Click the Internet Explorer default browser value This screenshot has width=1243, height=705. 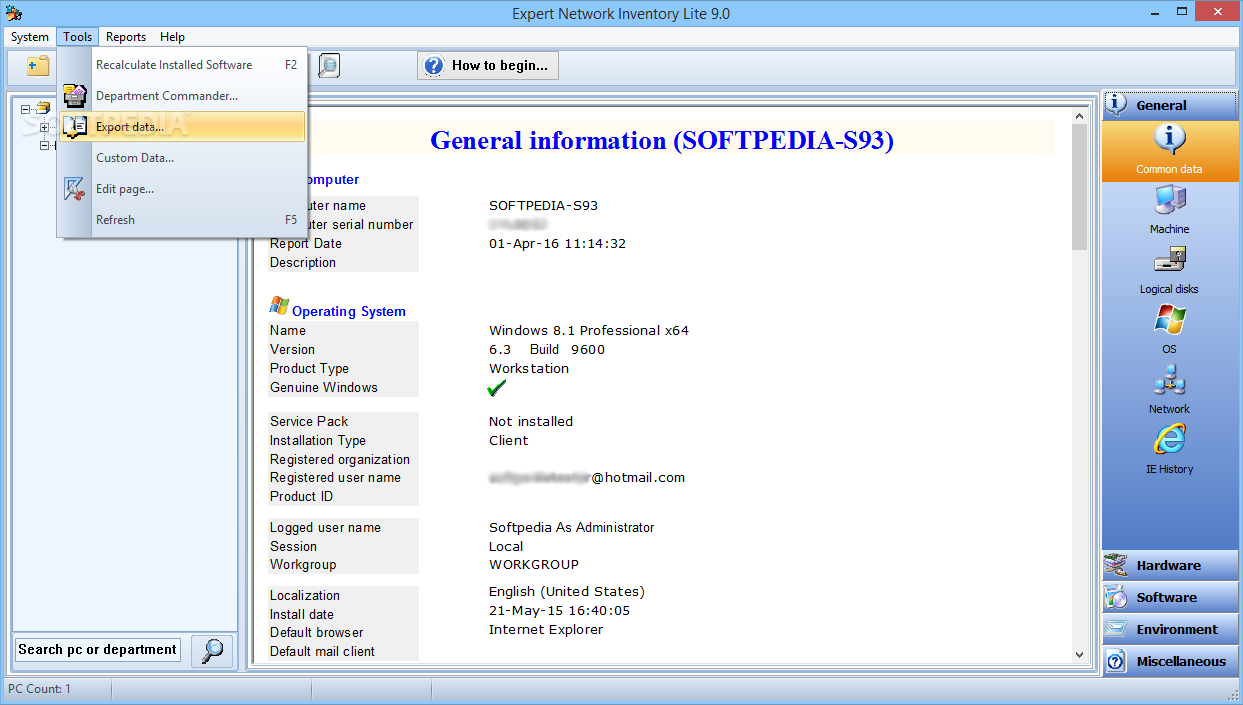tap(546, 630)
